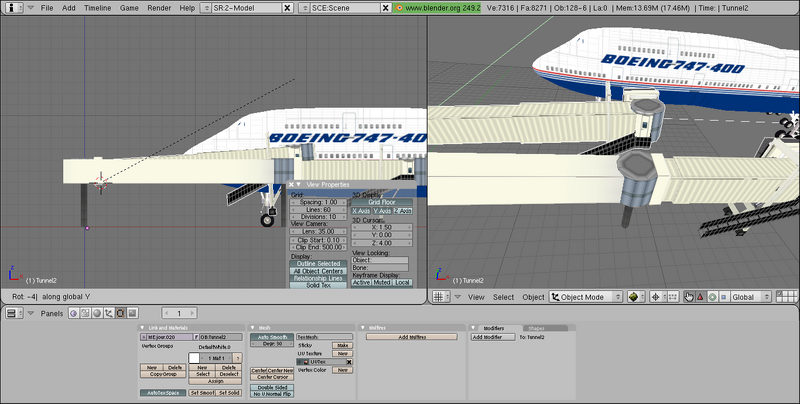Screen dimensions: 800x404
Task: Click the pivot point crosshair icon
Action: tap(656, 296)
